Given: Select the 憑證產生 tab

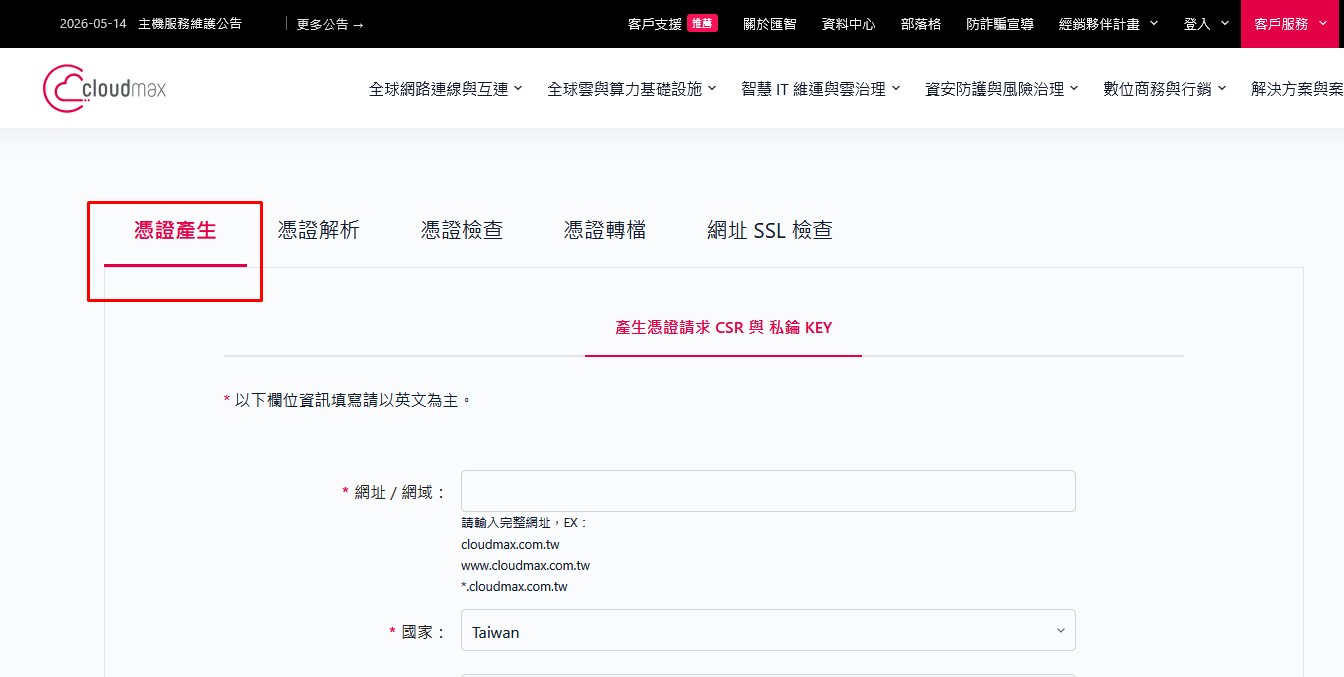Looking at the screenshot, I should (175, 232).
